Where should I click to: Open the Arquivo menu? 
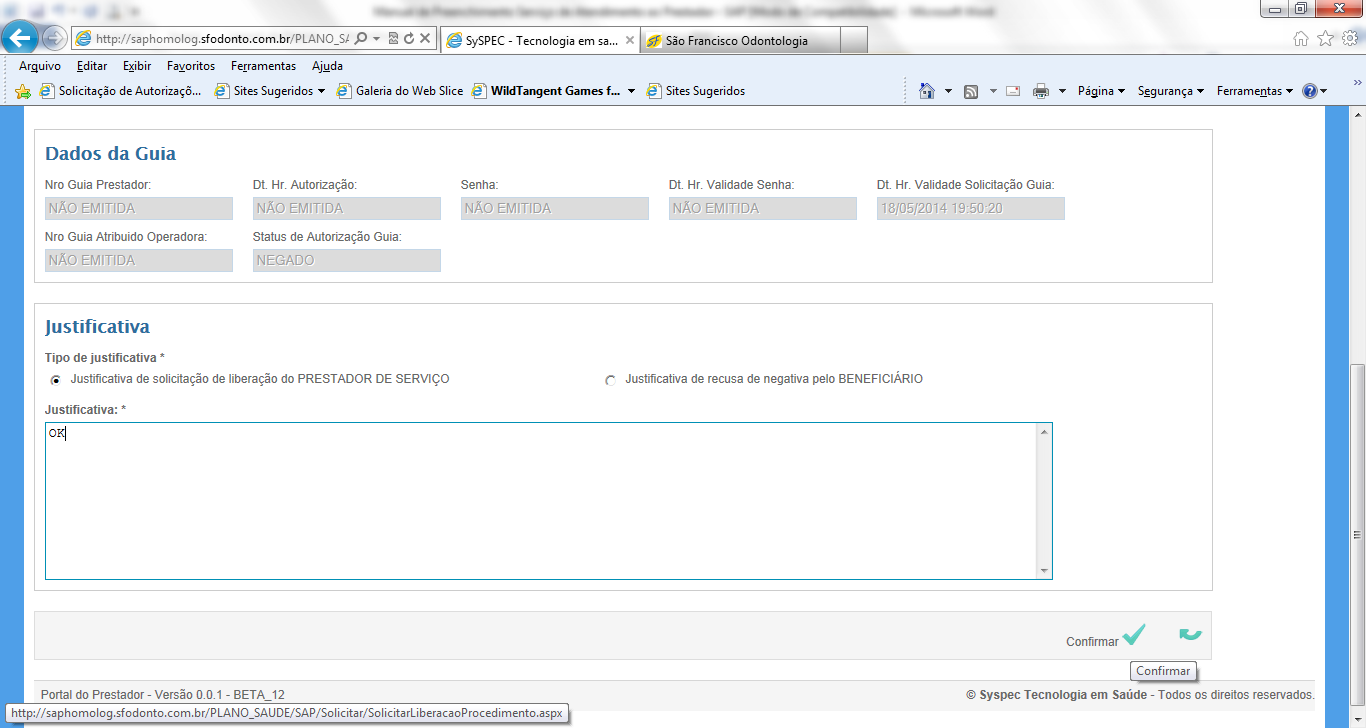coord(40,66)
